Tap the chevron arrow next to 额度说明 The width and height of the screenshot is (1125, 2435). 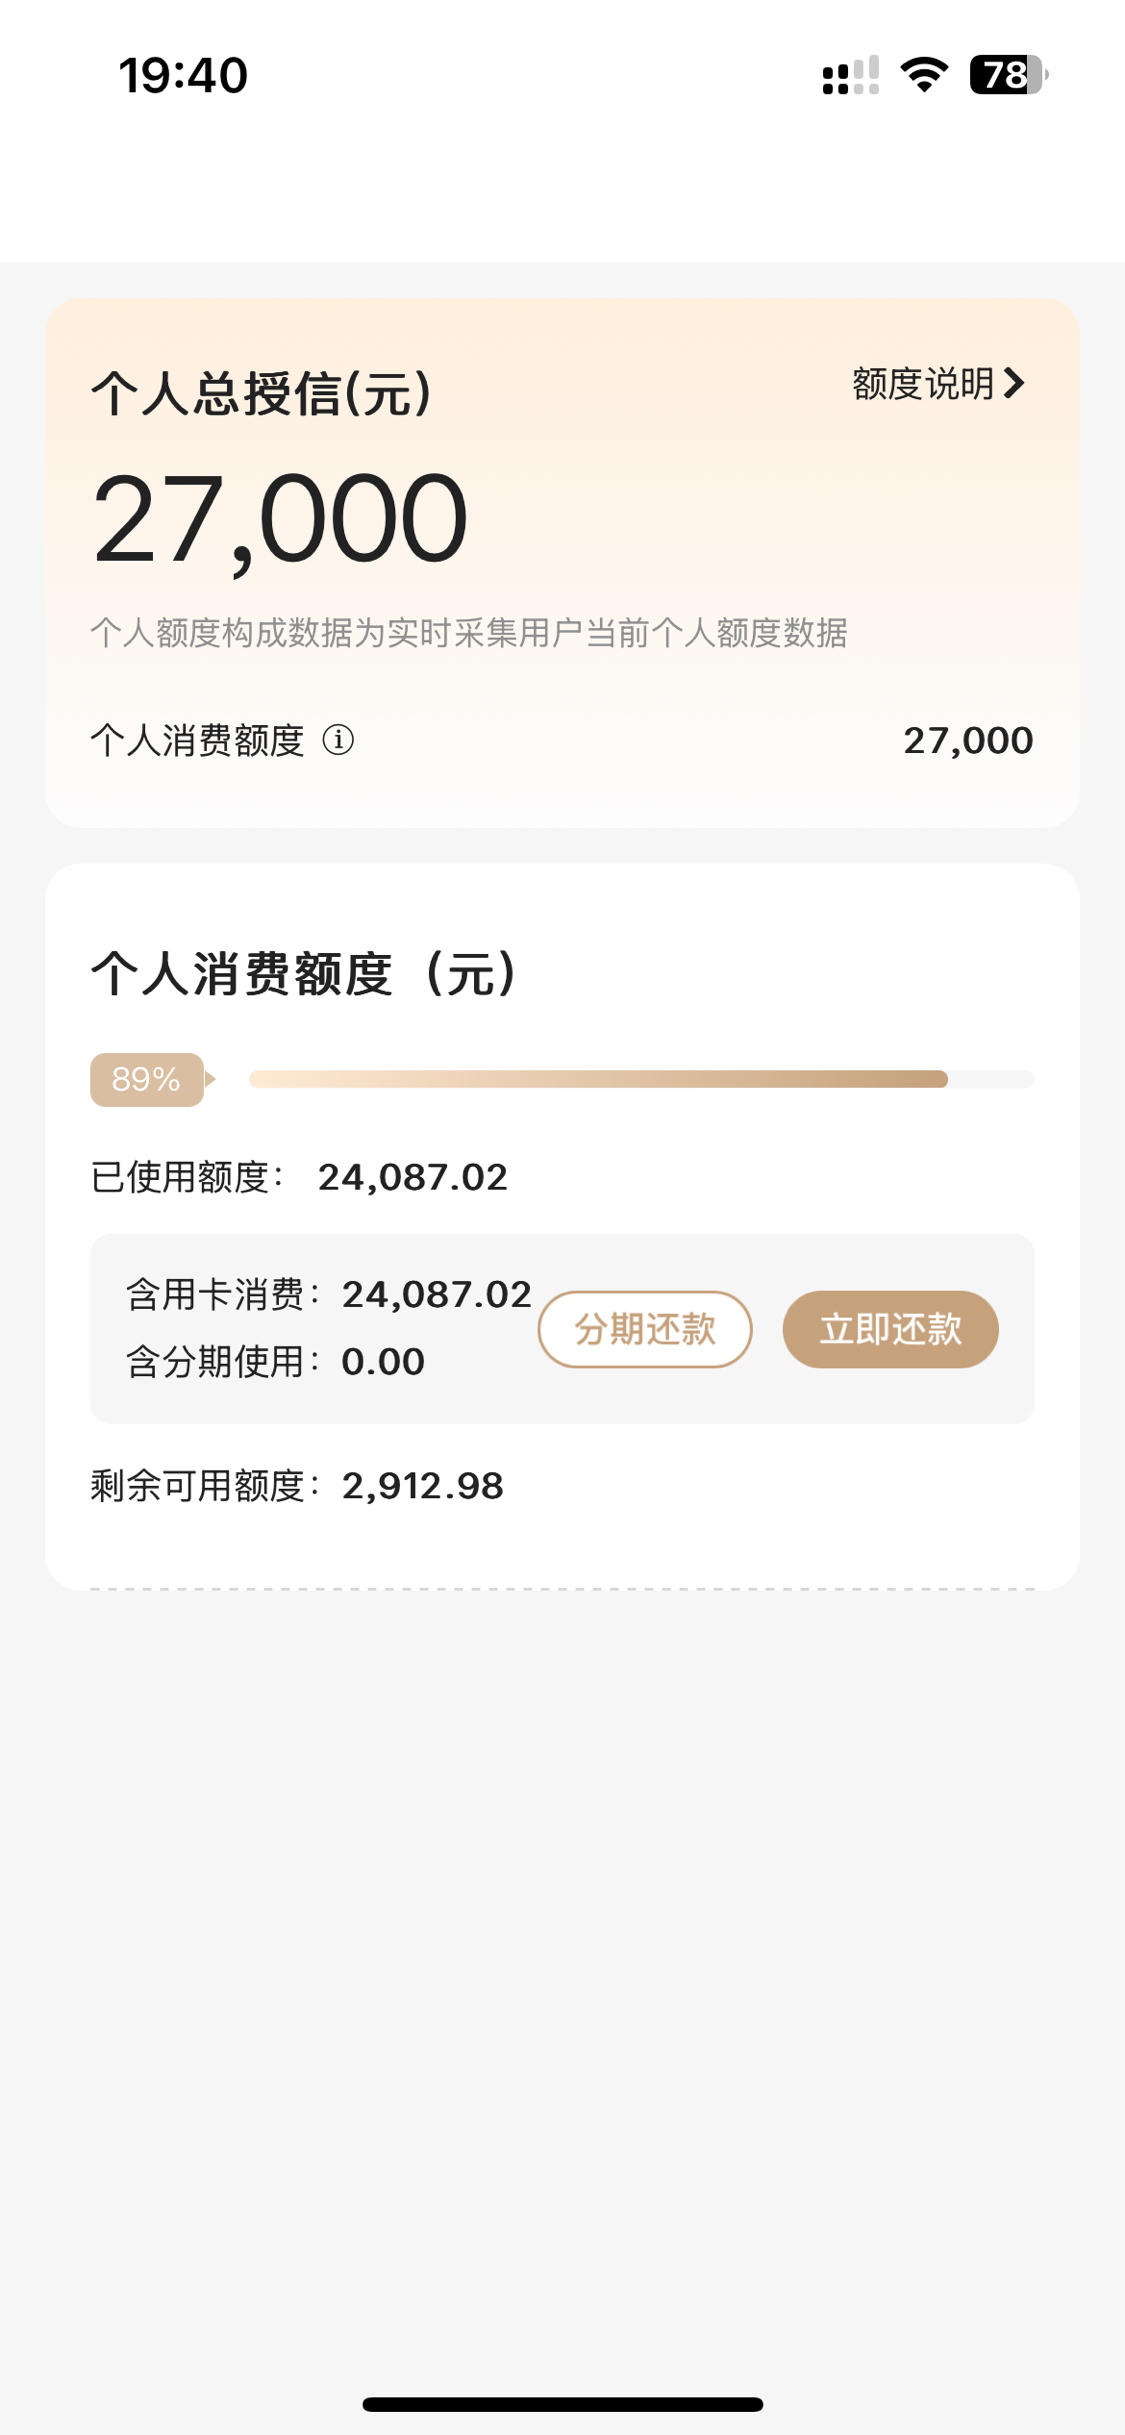pos(1014,383)
